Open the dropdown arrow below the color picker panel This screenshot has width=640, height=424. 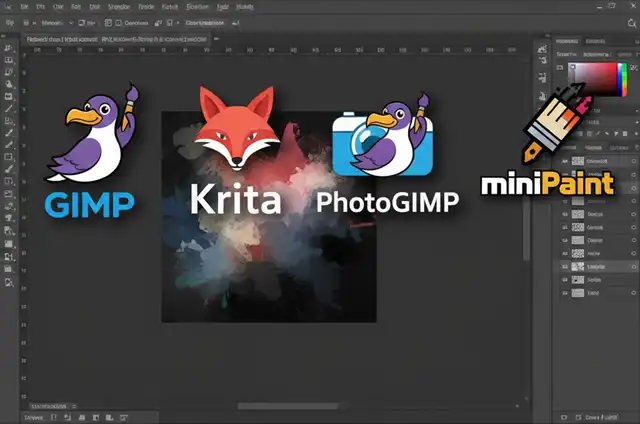[x=637, y=111]
